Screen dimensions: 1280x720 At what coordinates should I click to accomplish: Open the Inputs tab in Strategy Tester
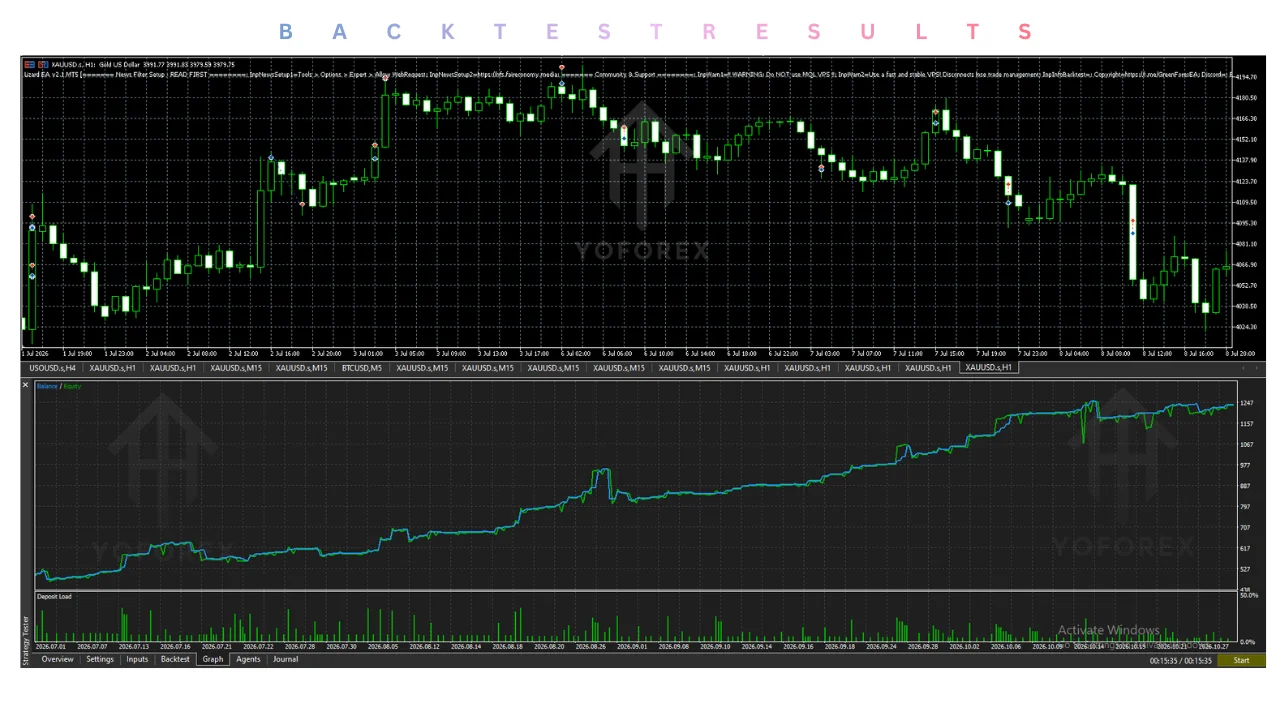(137, 660)
